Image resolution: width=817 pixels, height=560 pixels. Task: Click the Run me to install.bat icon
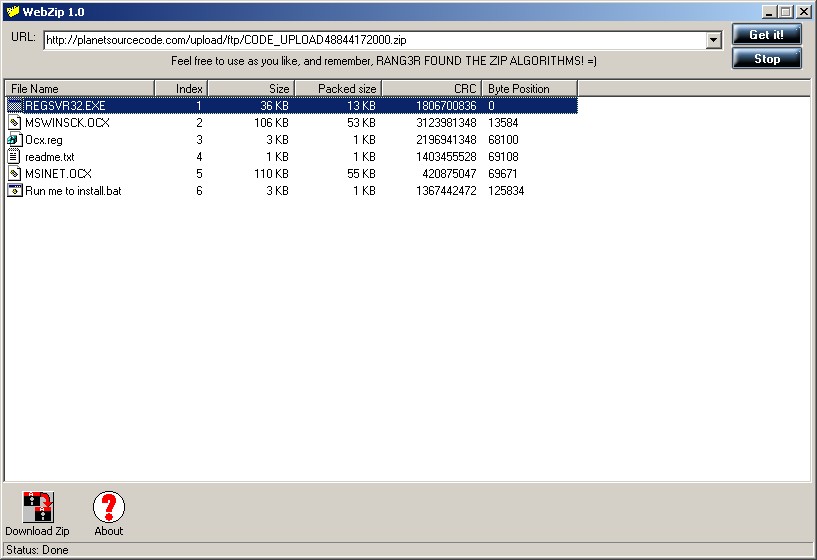[15, 191]
